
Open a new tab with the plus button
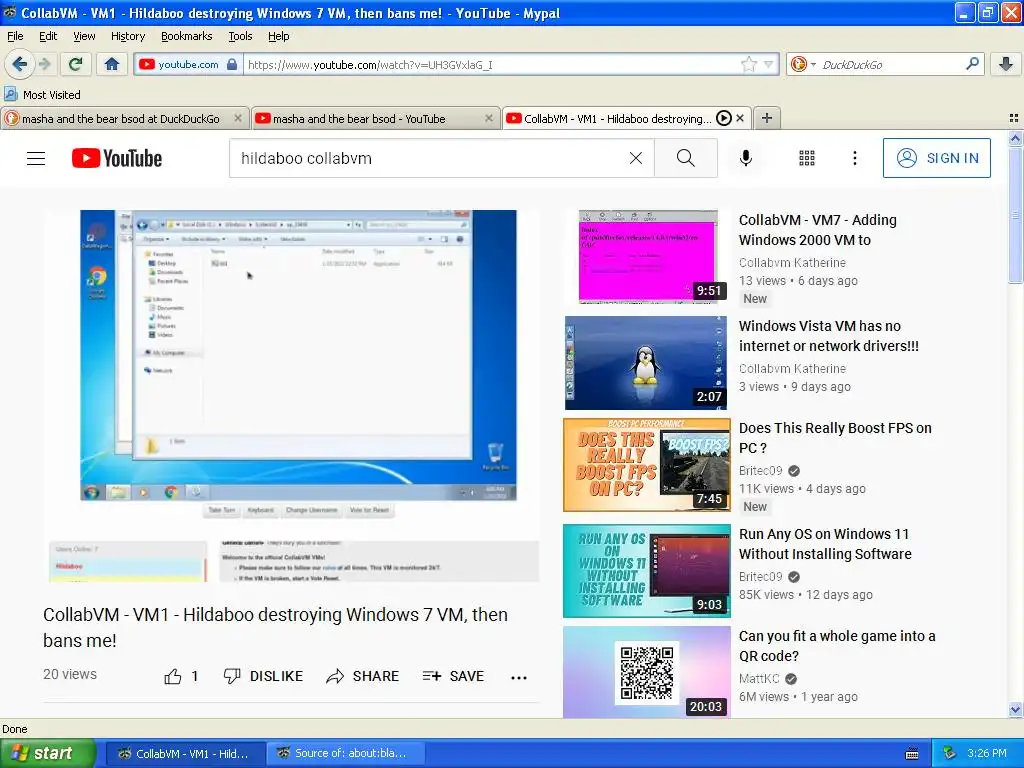tap(767, 118)
